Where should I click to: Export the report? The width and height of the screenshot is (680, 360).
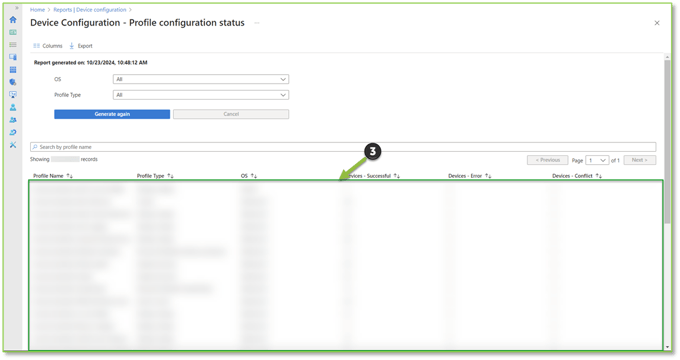81,46
